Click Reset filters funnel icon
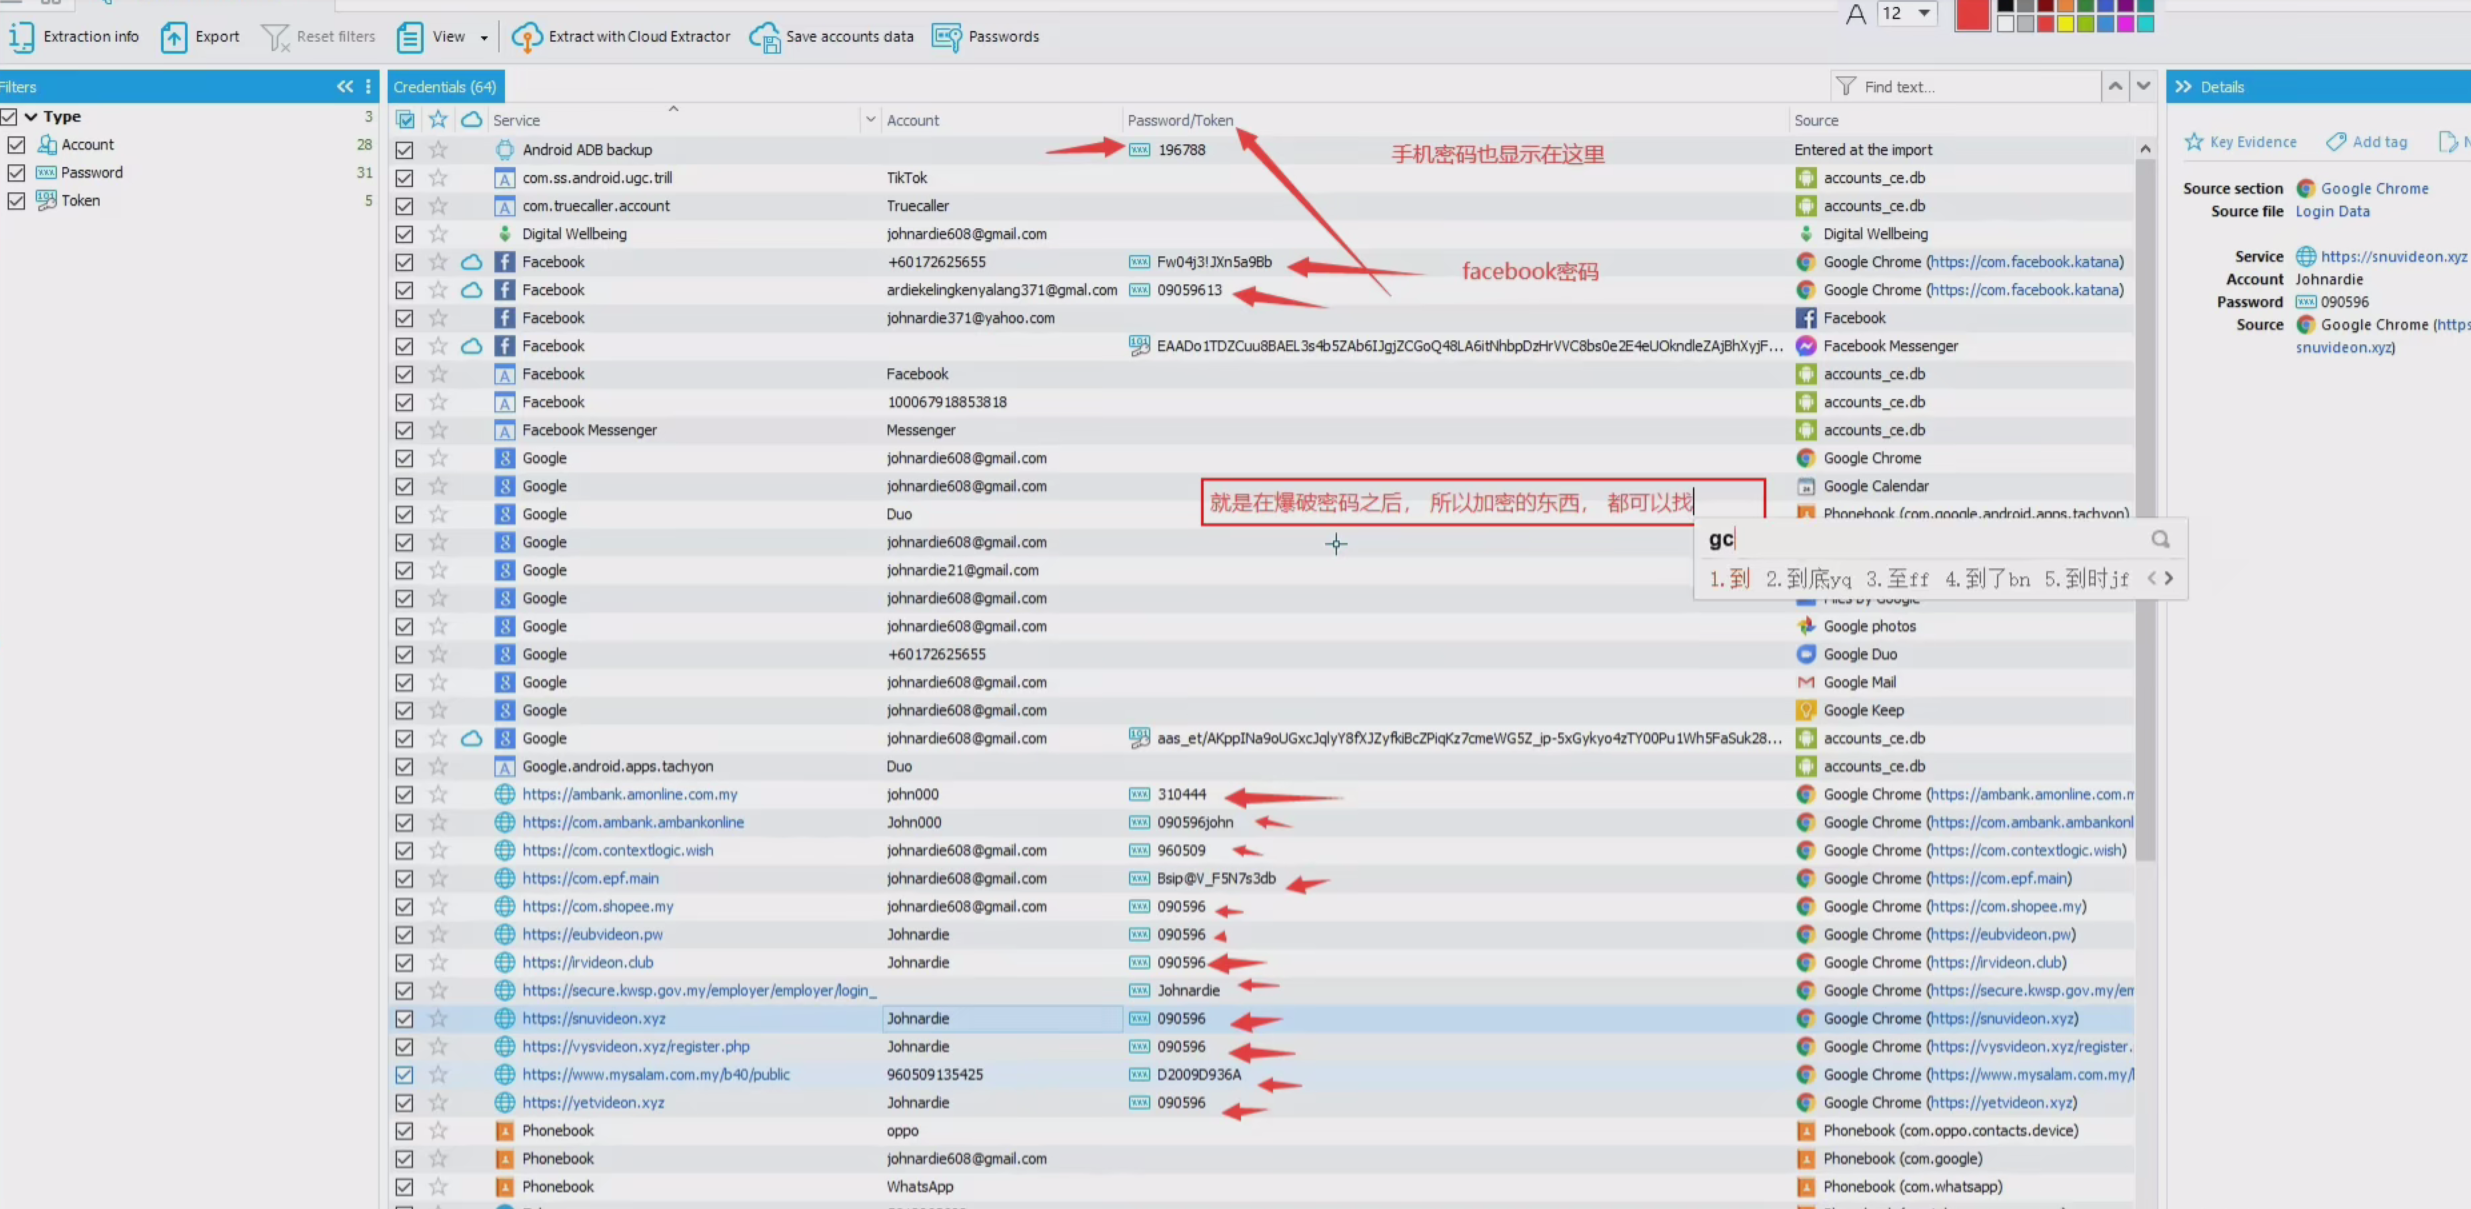Screen dimensions: 2471x1209 pos(274,37)
